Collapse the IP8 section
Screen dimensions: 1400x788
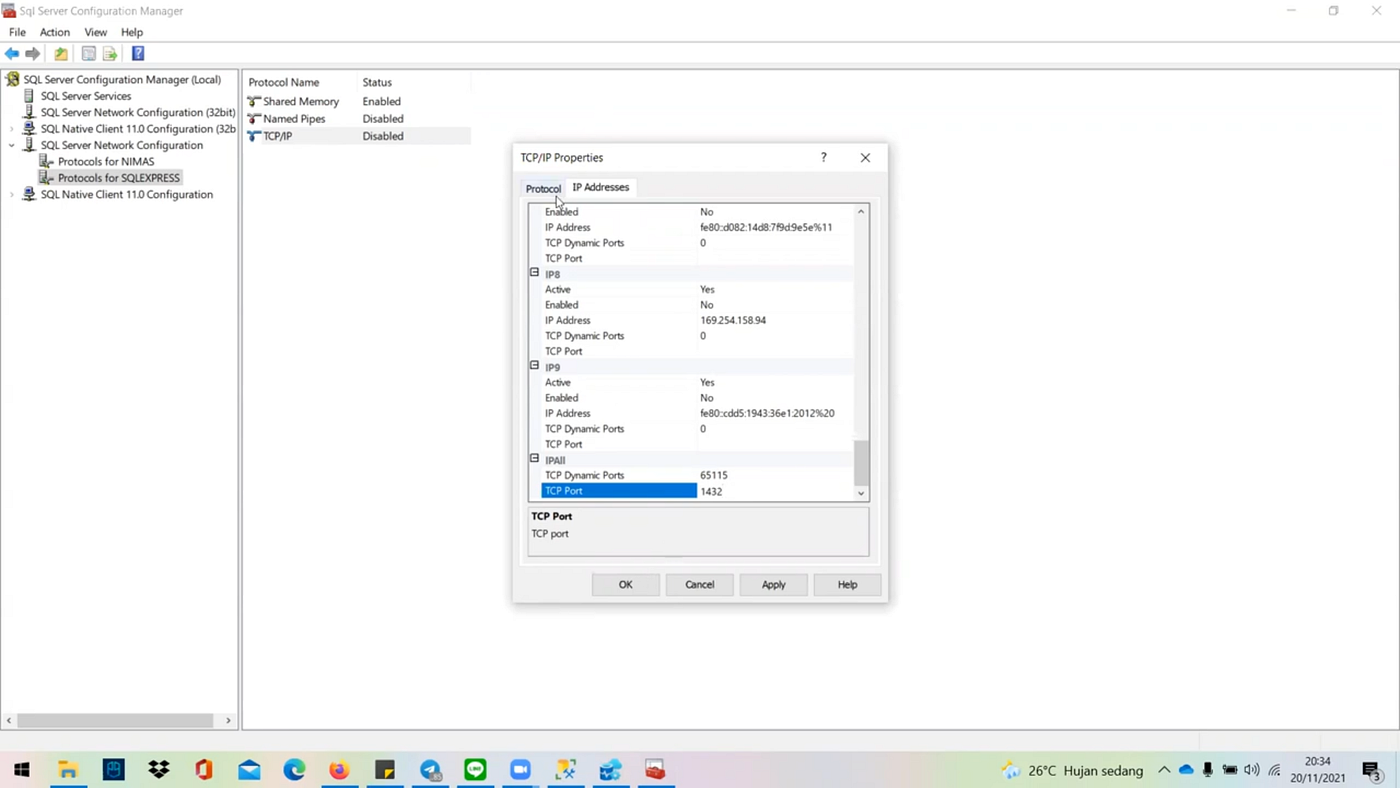tap(534, 273)
